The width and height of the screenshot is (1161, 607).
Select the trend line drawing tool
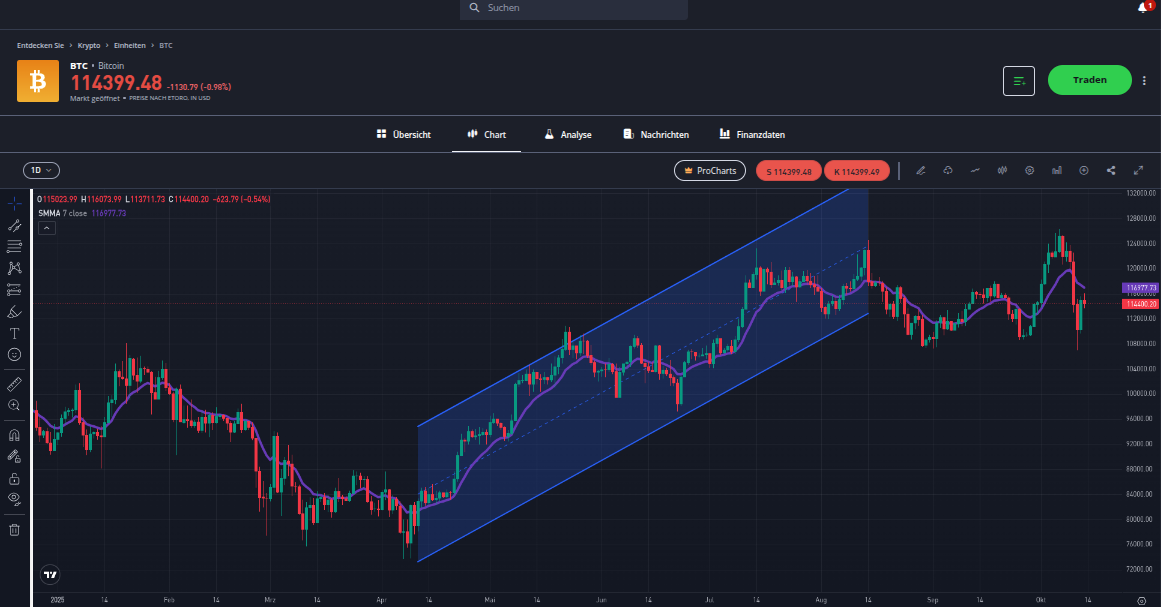14,225
